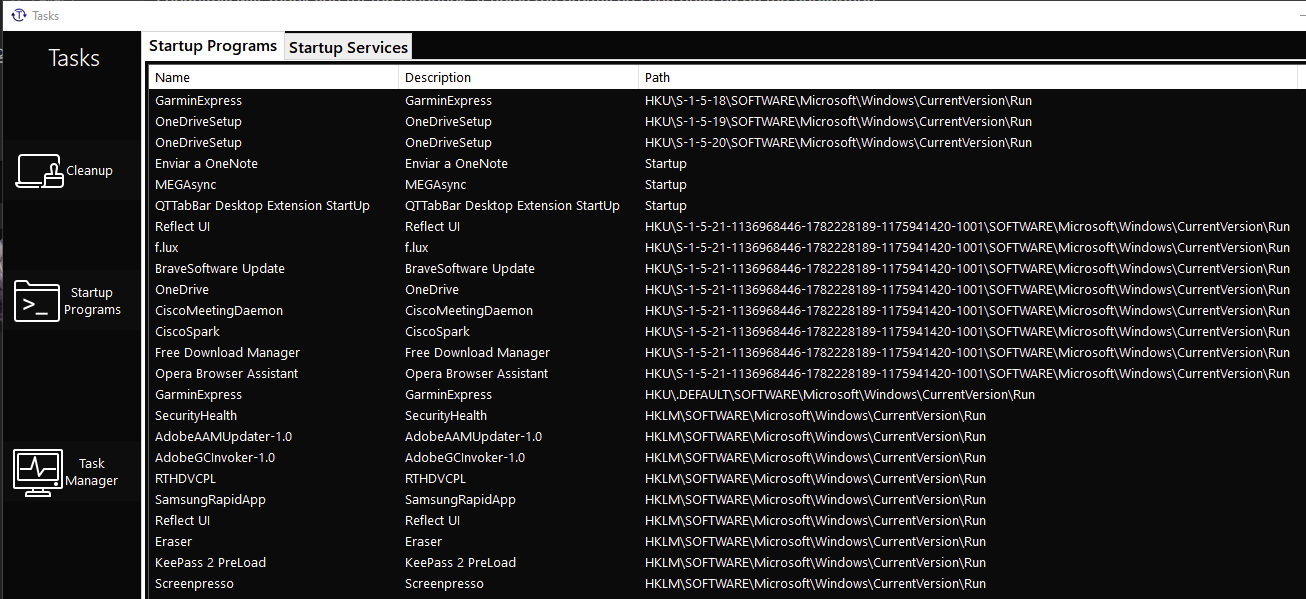Click the f.lux description cell
This screenshot has width=1306, height=599.
416,248
